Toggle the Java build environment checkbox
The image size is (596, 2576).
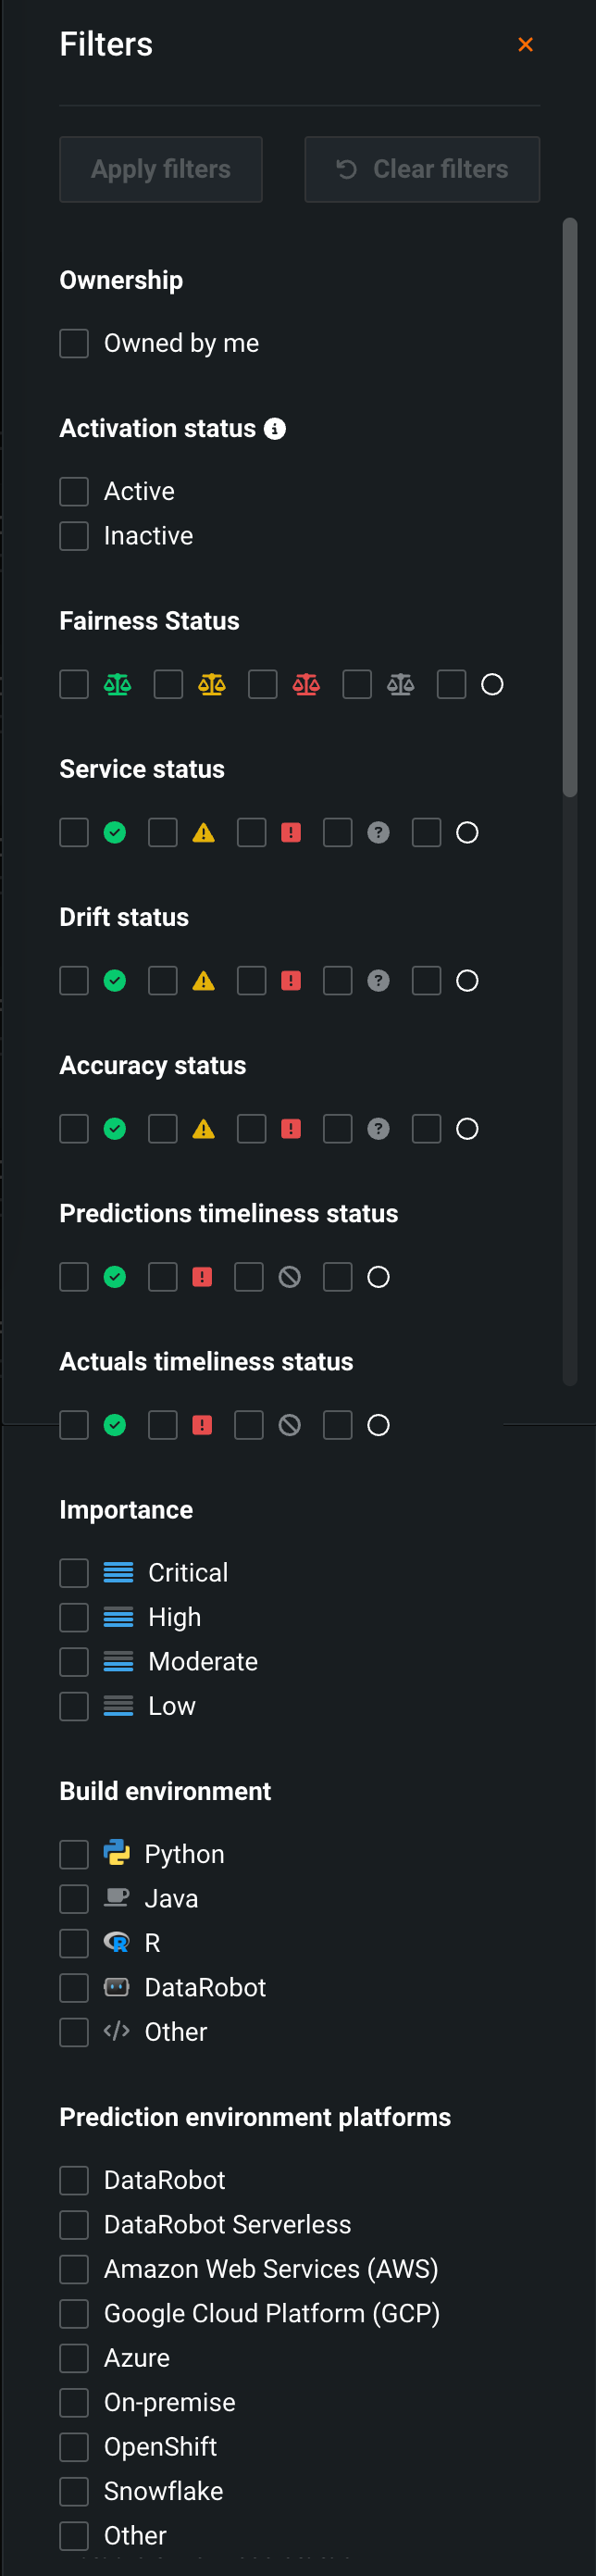(x=74, y=1898)
